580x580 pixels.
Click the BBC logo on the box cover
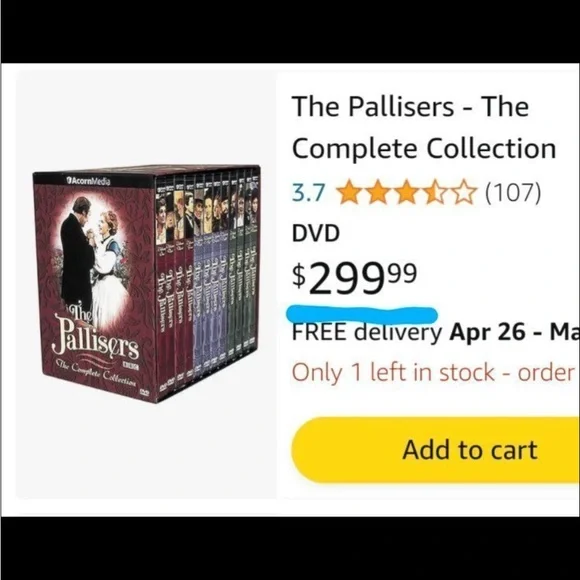pyautogui.click(x=131, y=367)
